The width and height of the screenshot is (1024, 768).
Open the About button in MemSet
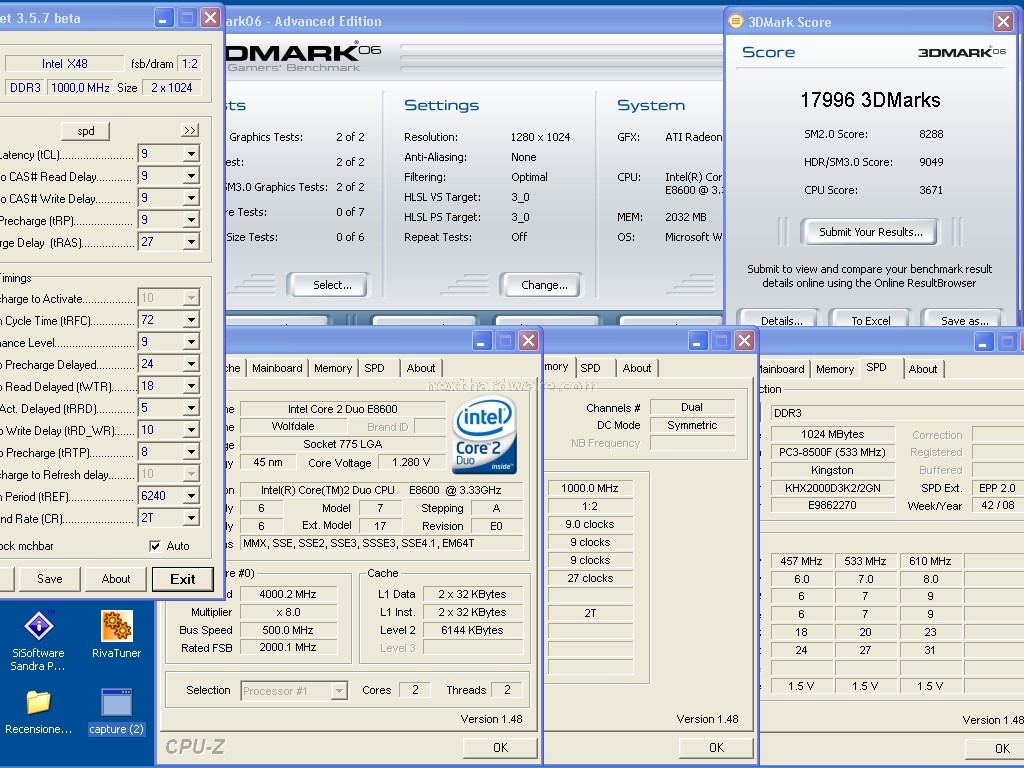pos(116,579)
